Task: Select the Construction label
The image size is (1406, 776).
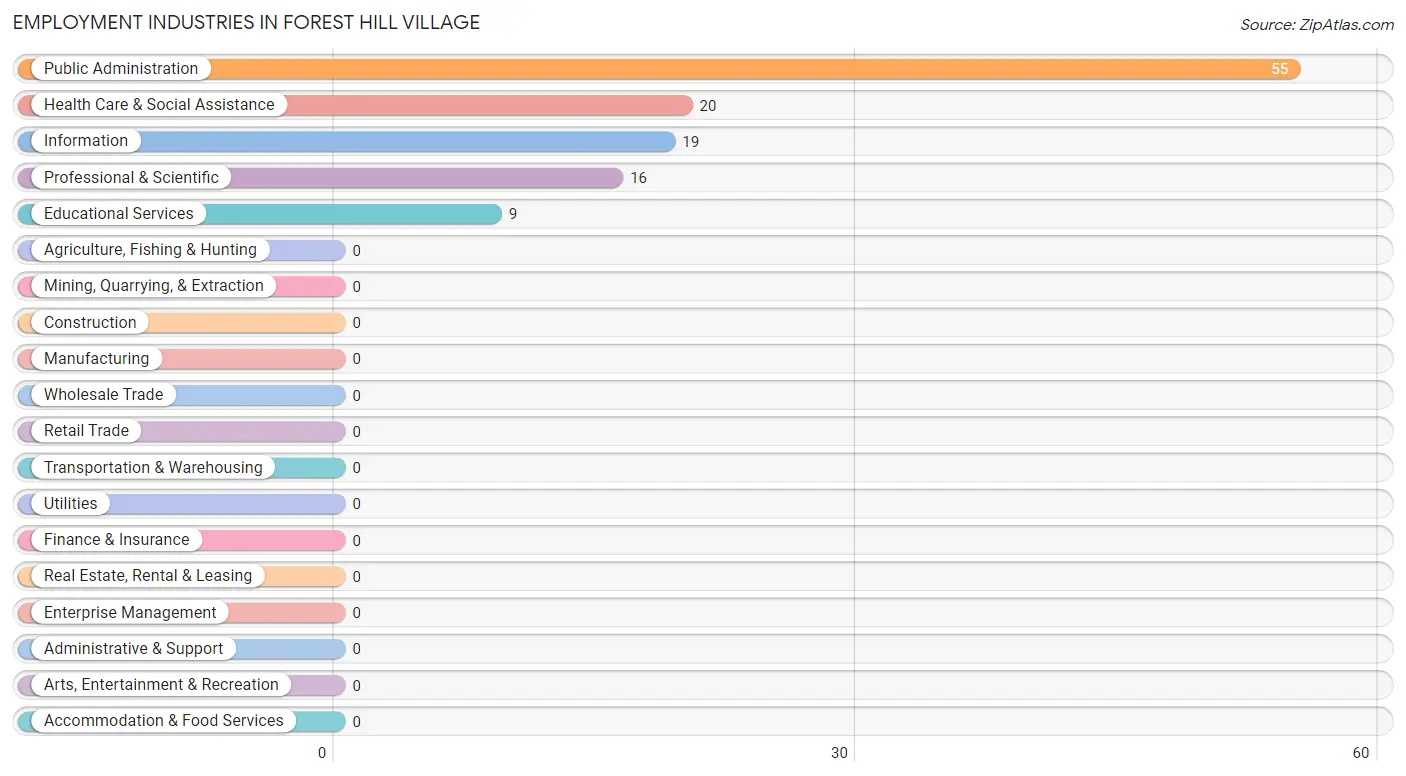Action: [90, 323]
